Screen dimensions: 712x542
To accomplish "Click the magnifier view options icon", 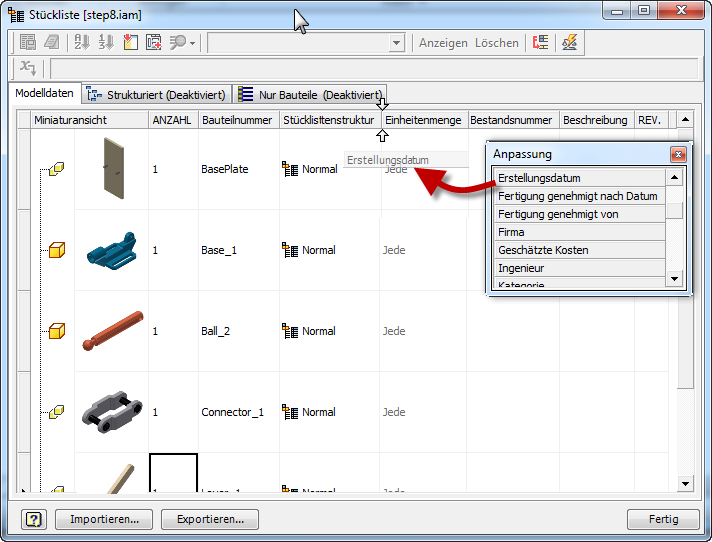I will tap(178, 43).
